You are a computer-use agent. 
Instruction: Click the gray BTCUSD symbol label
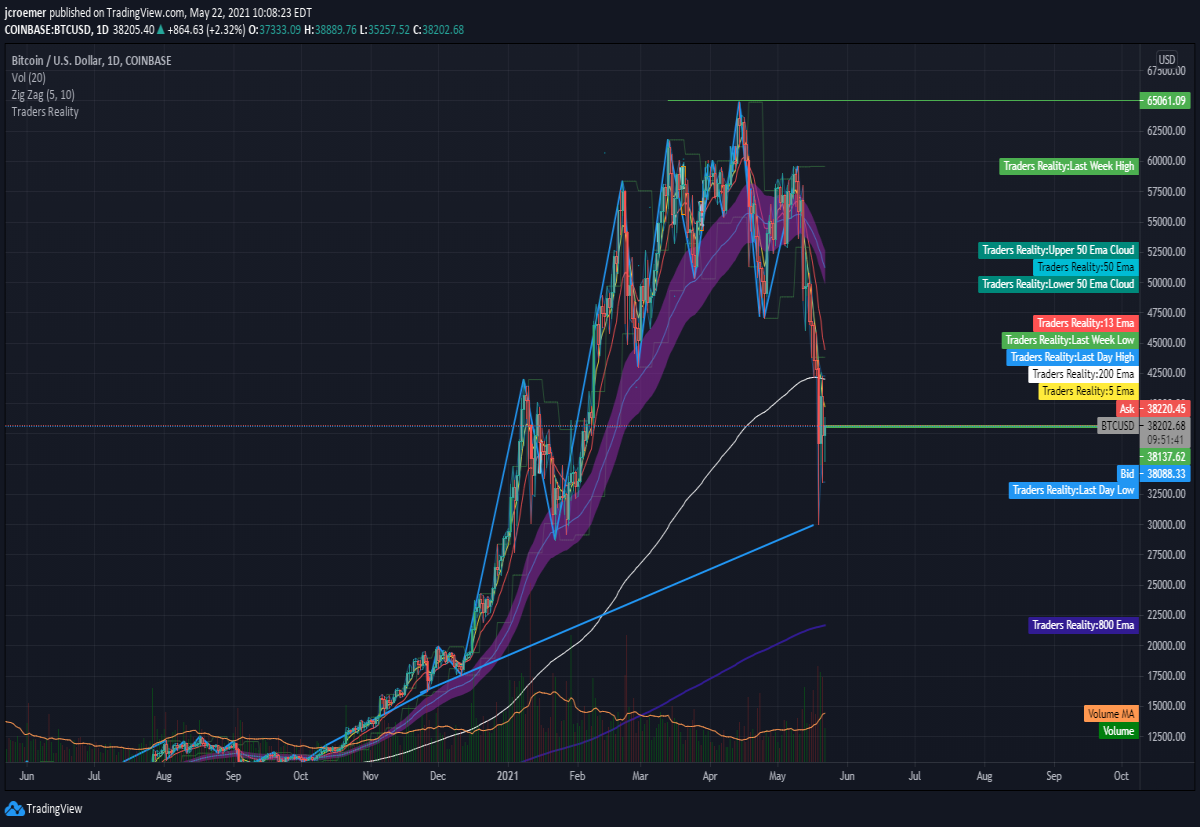[x=1117, y=426]
